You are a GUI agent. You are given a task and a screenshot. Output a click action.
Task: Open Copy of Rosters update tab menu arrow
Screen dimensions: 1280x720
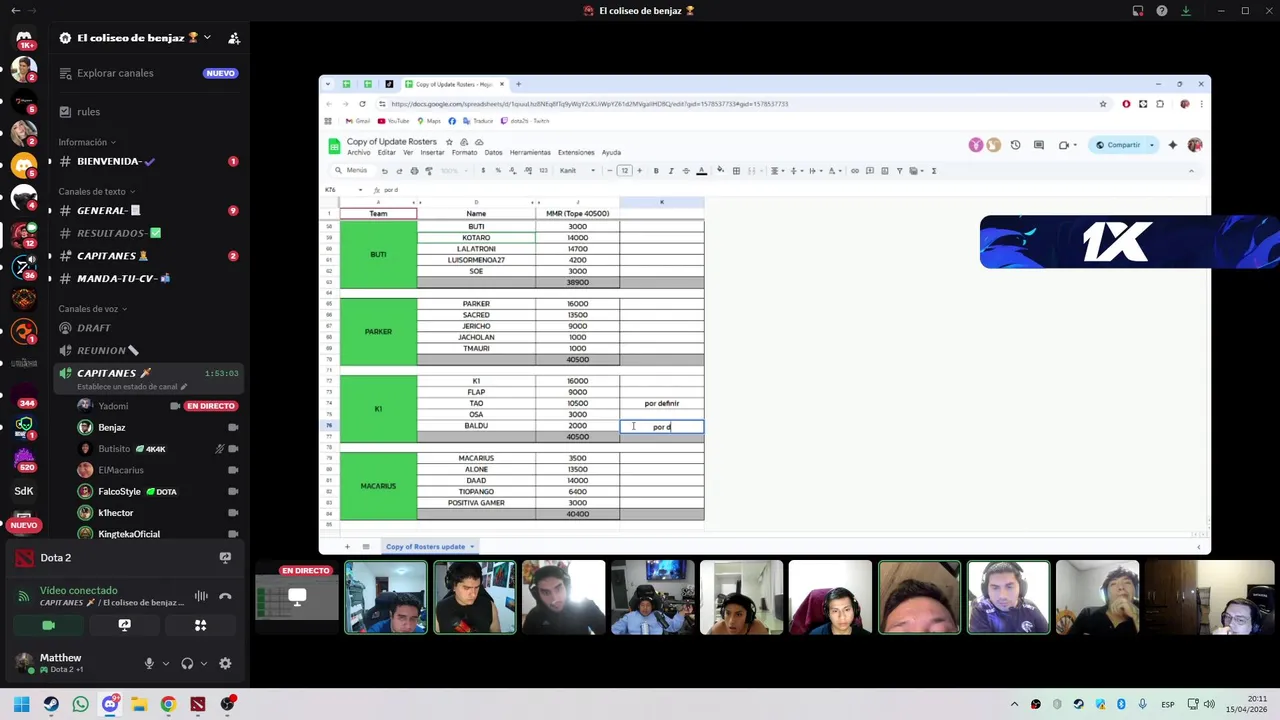(x=472, y=547)
